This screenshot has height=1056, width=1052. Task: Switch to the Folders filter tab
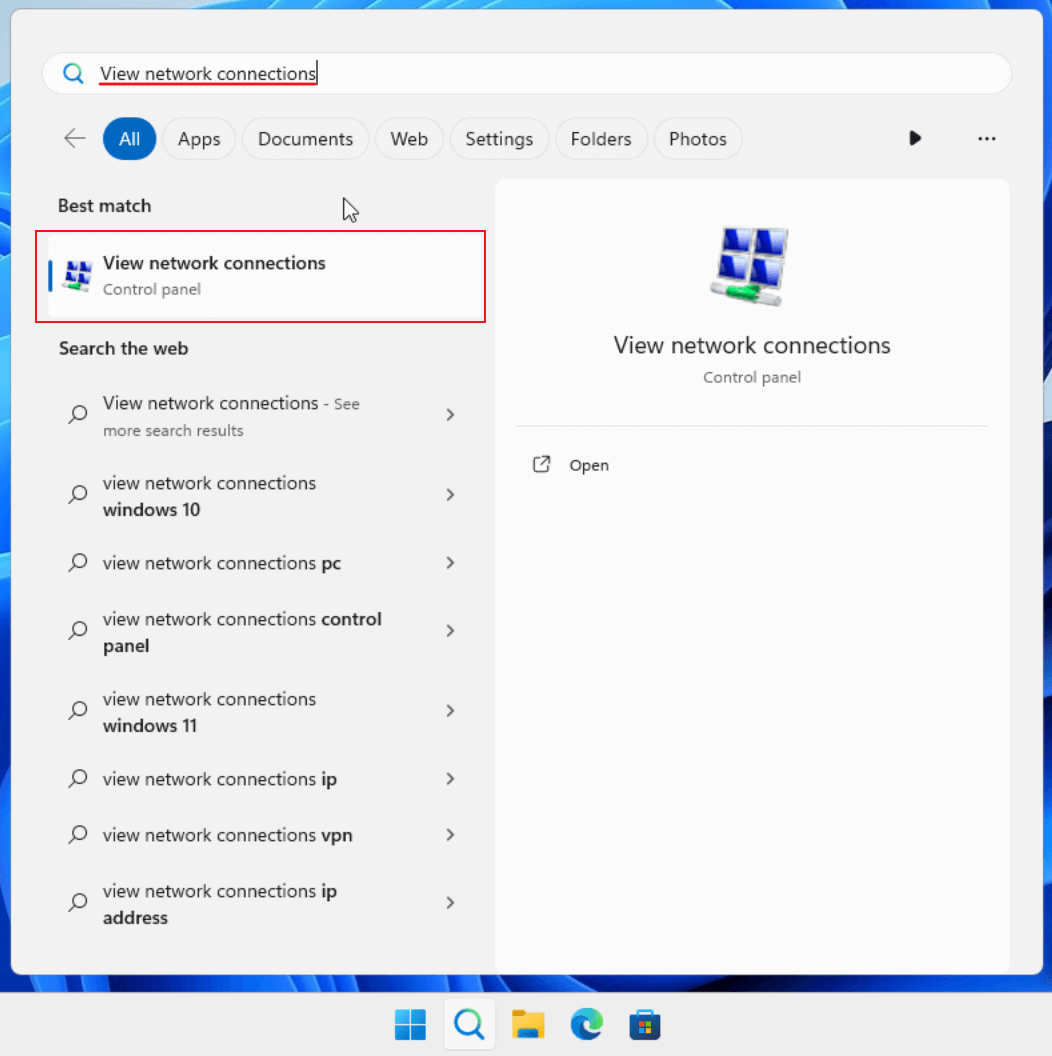[x=601, y=139]
